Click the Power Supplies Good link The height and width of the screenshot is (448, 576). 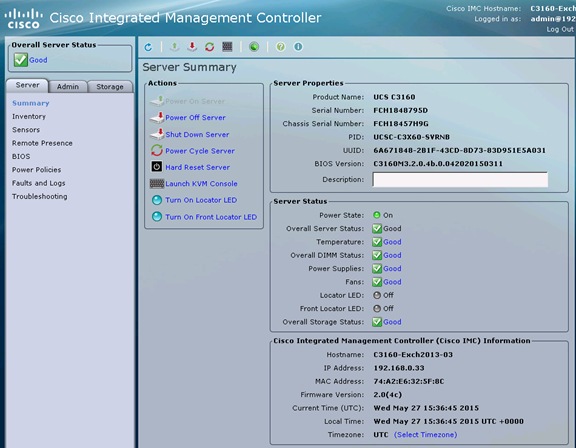392,268
